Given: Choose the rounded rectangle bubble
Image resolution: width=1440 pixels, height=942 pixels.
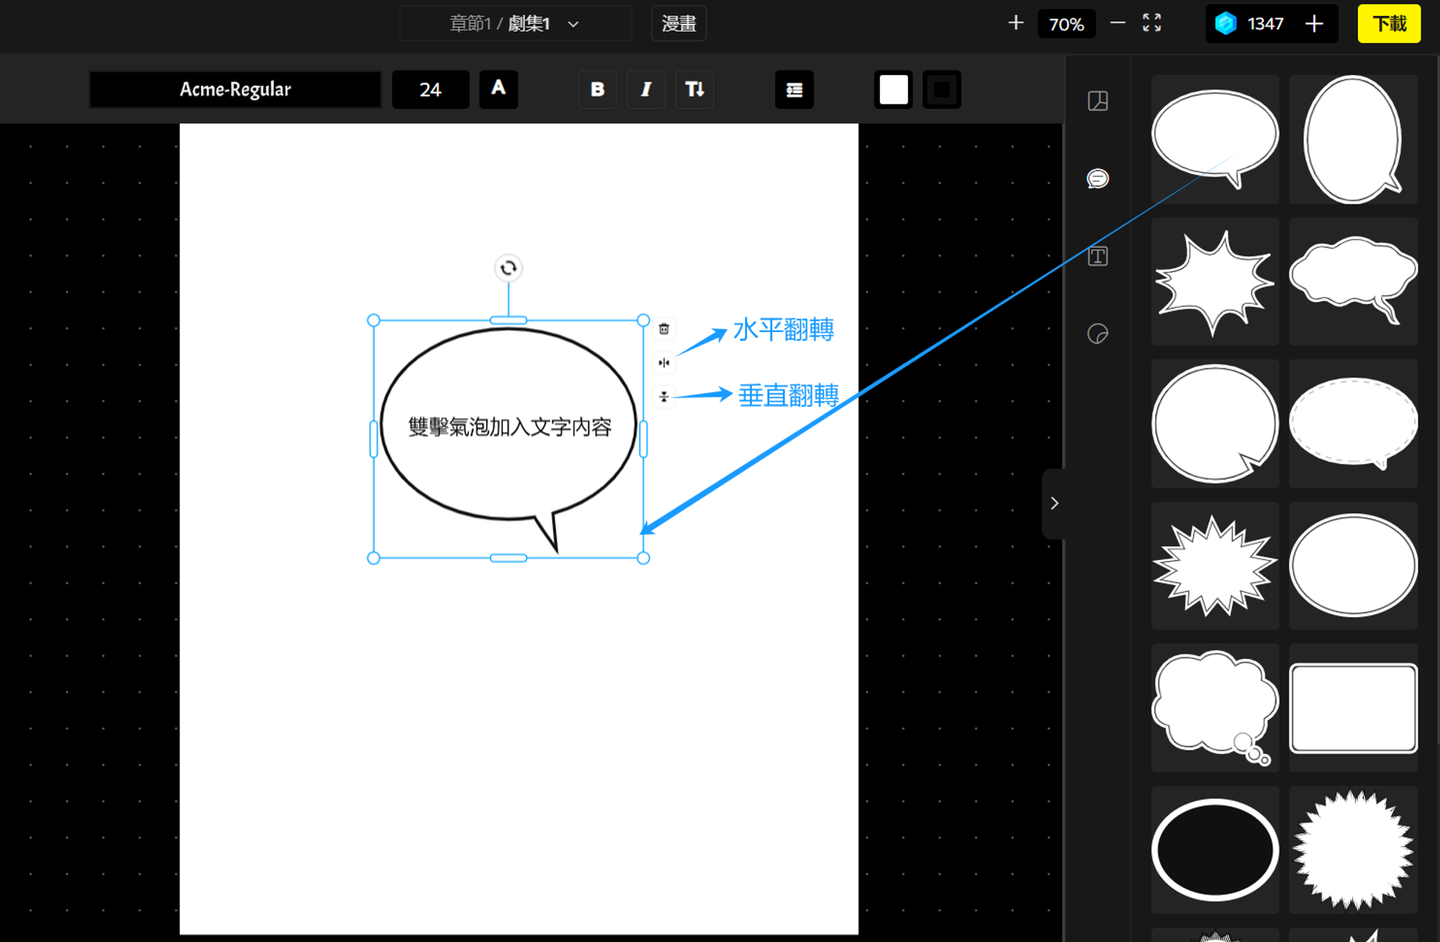Looking at the screenshot, I should [1353, 708].
